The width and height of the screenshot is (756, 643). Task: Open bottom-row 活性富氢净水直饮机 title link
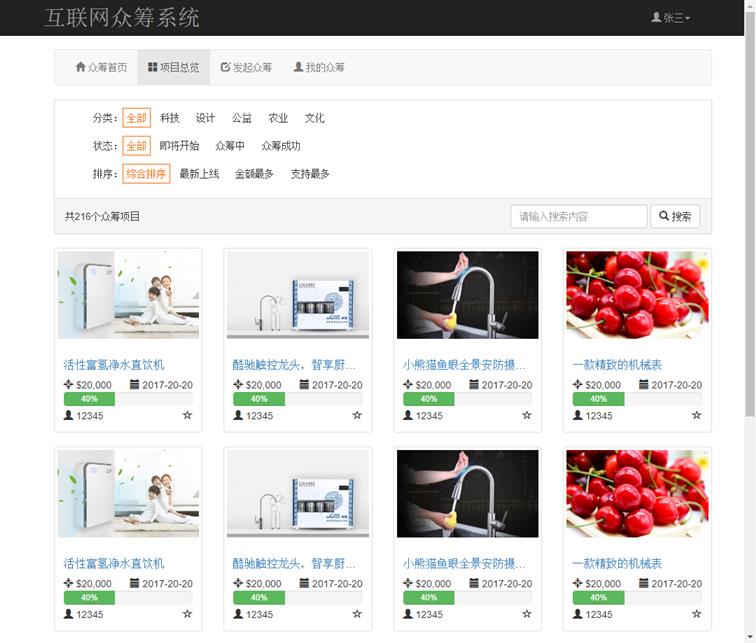114,563
